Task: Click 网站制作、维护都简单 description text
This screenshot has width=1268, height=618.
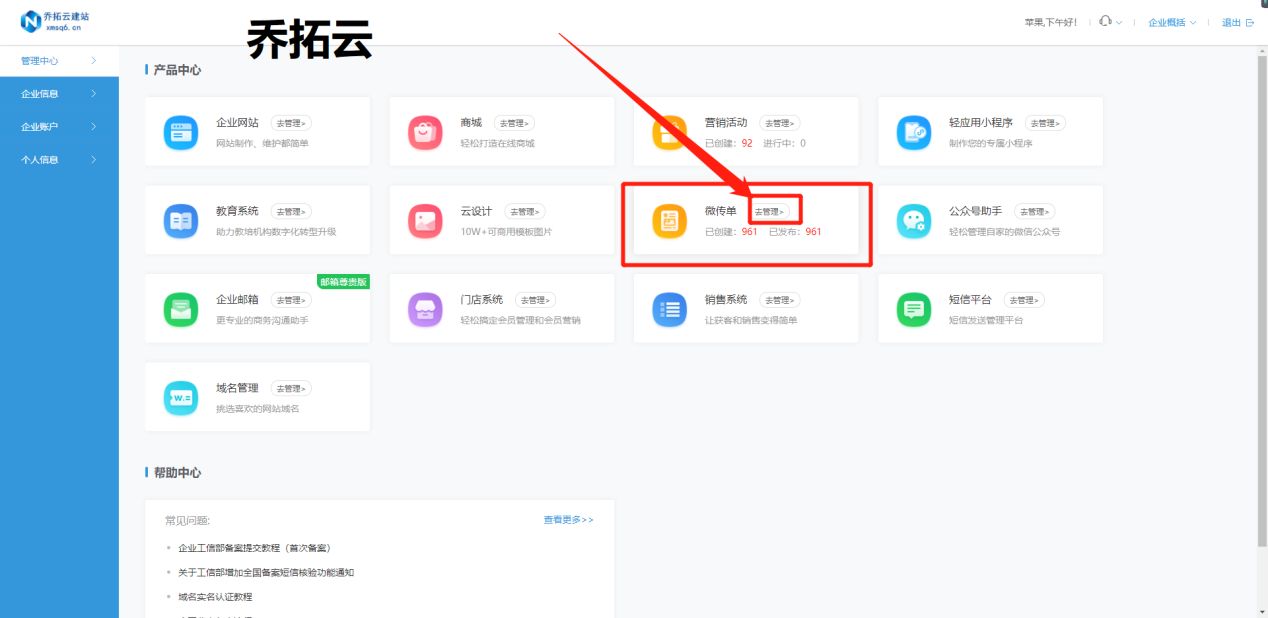Action: [262, 143]
